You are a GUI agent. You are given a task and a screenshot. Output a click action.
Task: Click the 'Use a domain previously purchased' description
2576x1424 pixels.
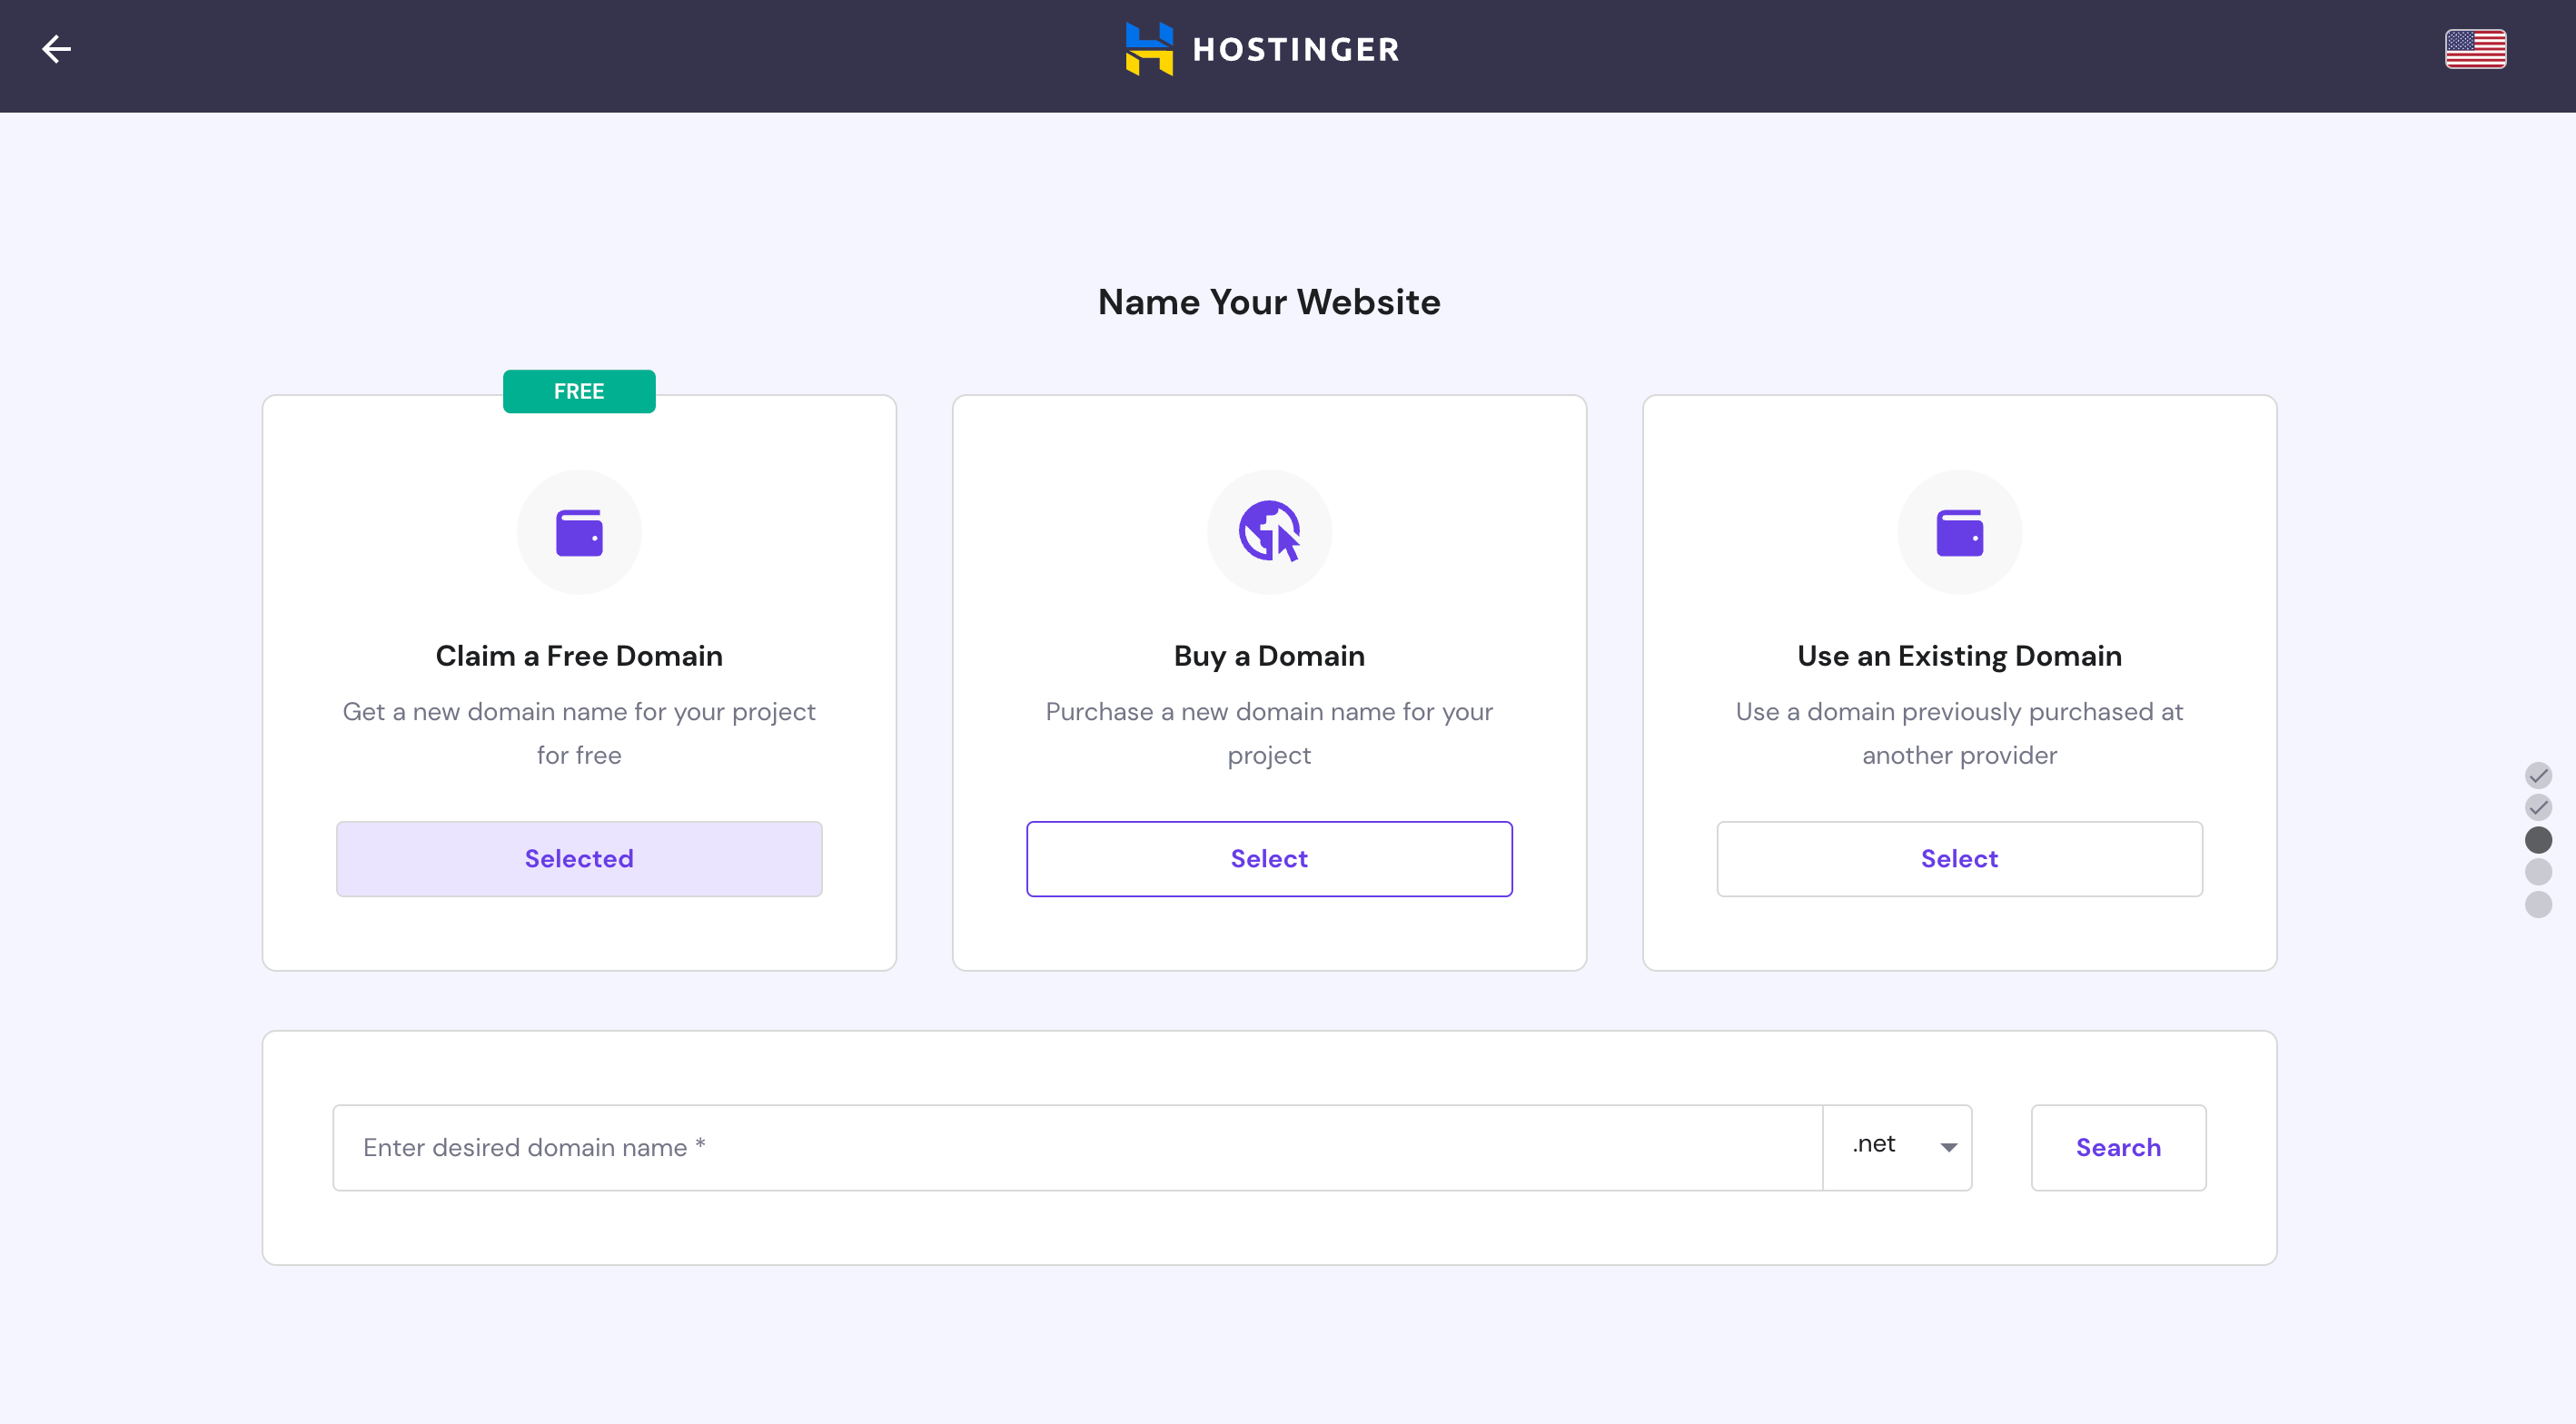pos(1959,733)
